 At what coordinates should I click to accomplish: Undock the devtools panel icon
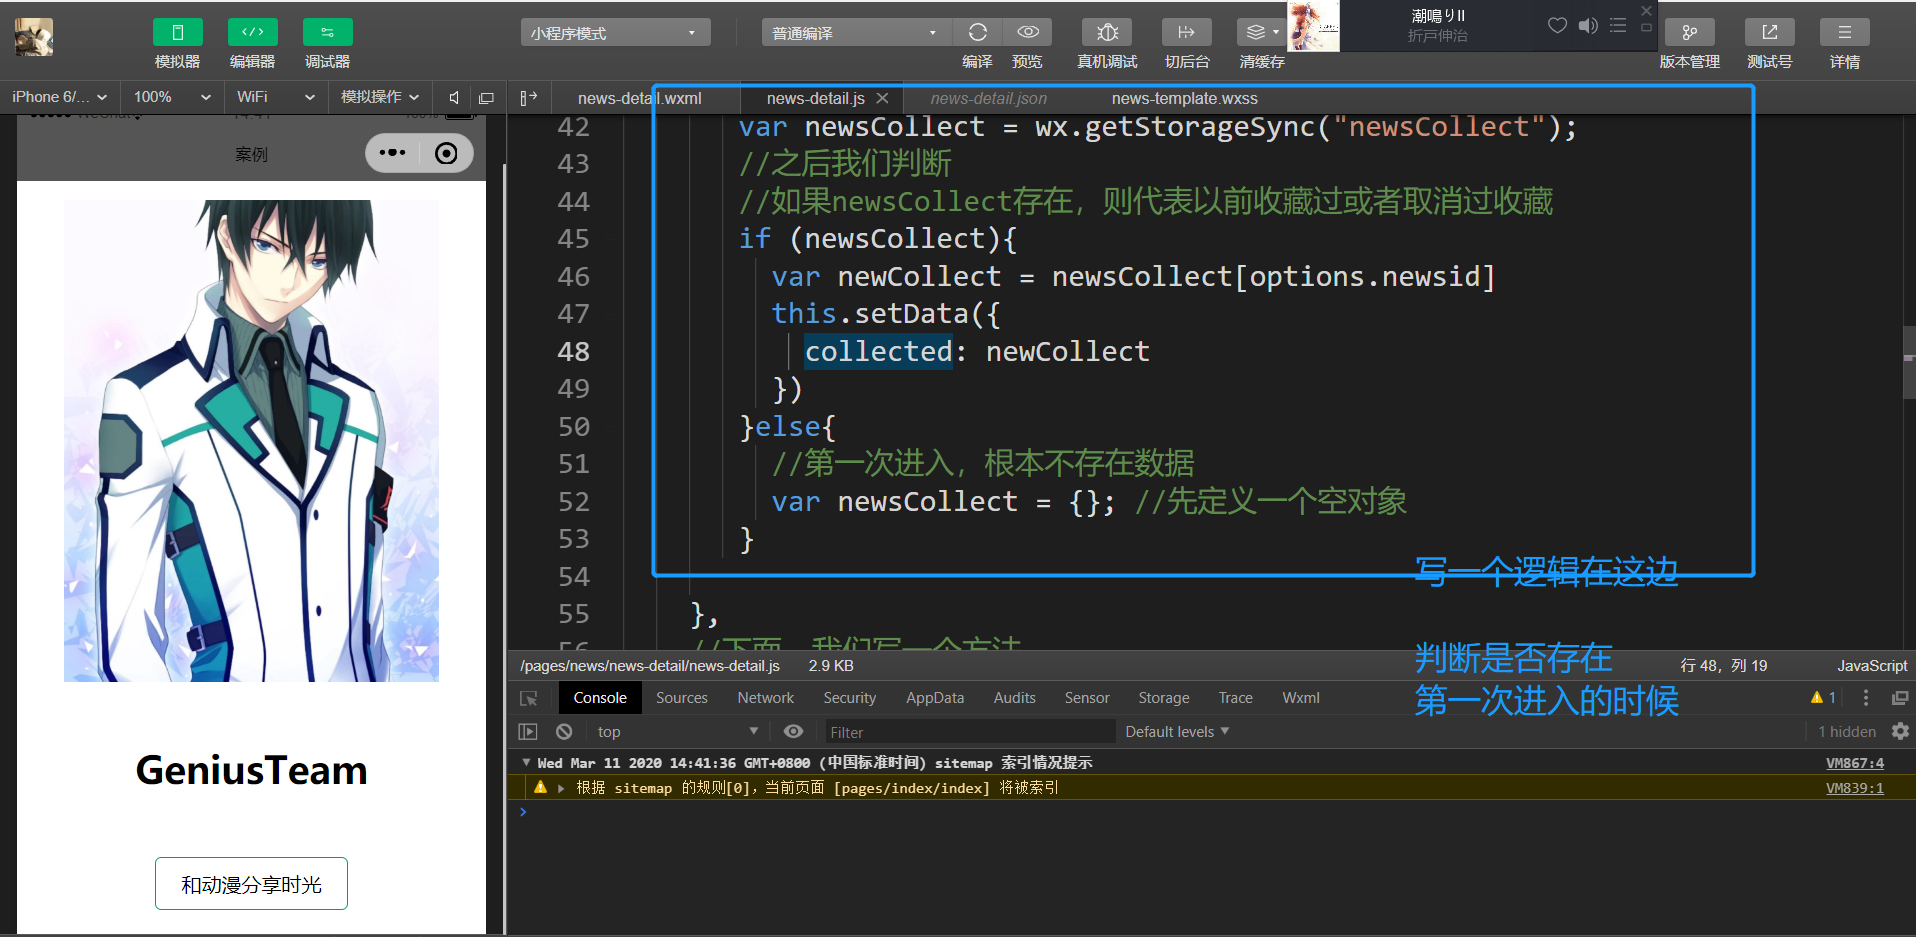(1900, 698)
